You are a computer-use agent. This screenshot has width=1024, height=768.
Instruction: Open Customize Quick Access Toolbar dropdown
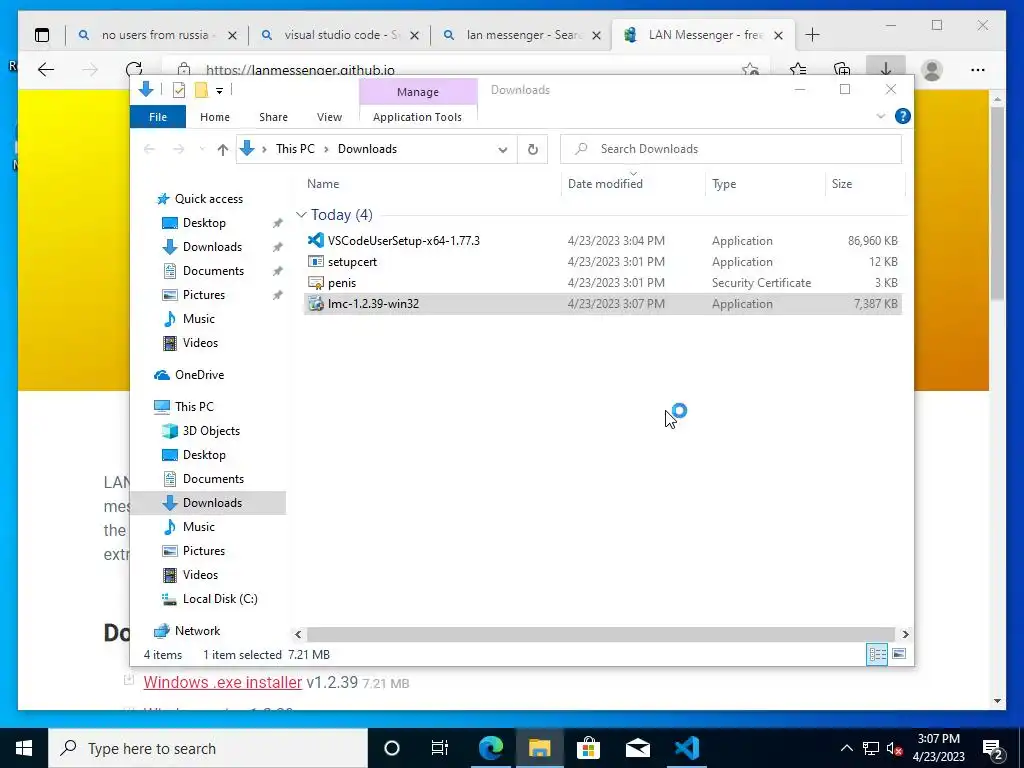click(x=219, y=91)
